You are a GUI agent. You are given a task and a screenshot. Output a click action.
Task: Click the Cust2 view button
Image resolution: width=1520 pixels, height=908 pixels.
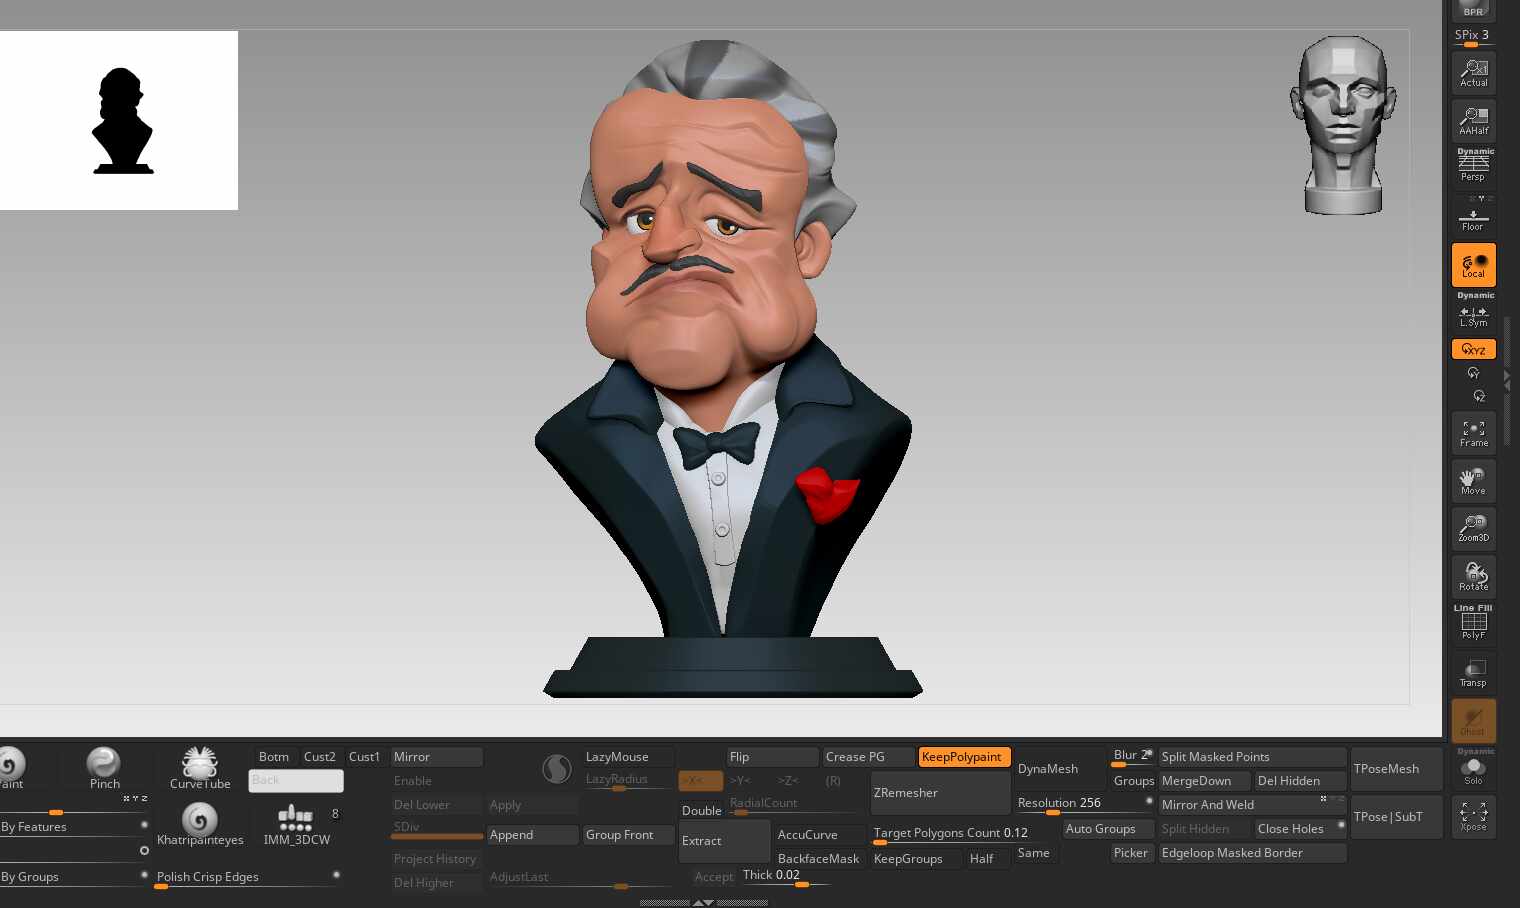320,757
